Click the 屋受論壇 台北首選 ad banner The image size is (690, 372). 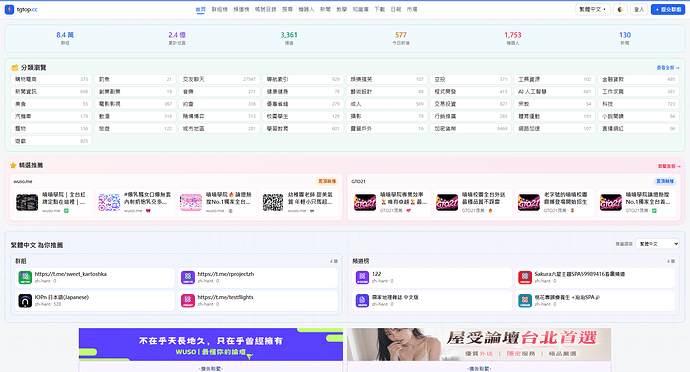[x=479, y=344]
